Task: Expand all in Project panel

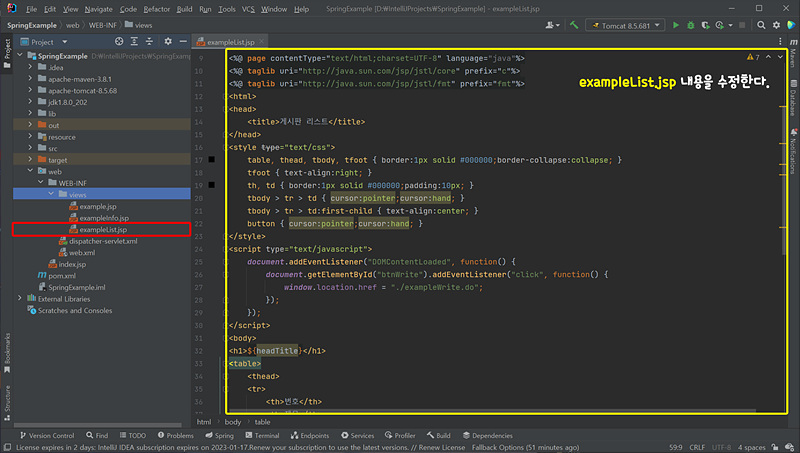Action: click(134, 41)
